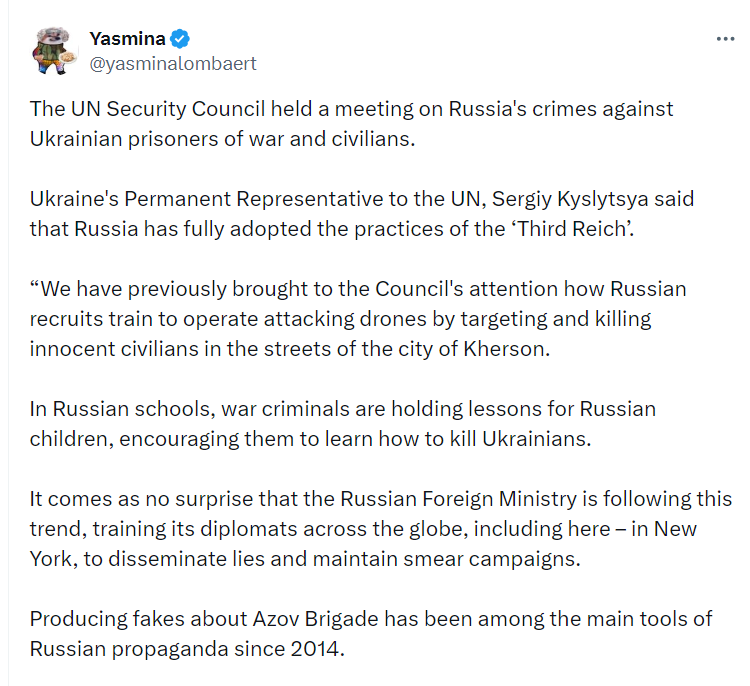
Task: Click the paragraph starting "Producing fakes about"
Action: 371,634
